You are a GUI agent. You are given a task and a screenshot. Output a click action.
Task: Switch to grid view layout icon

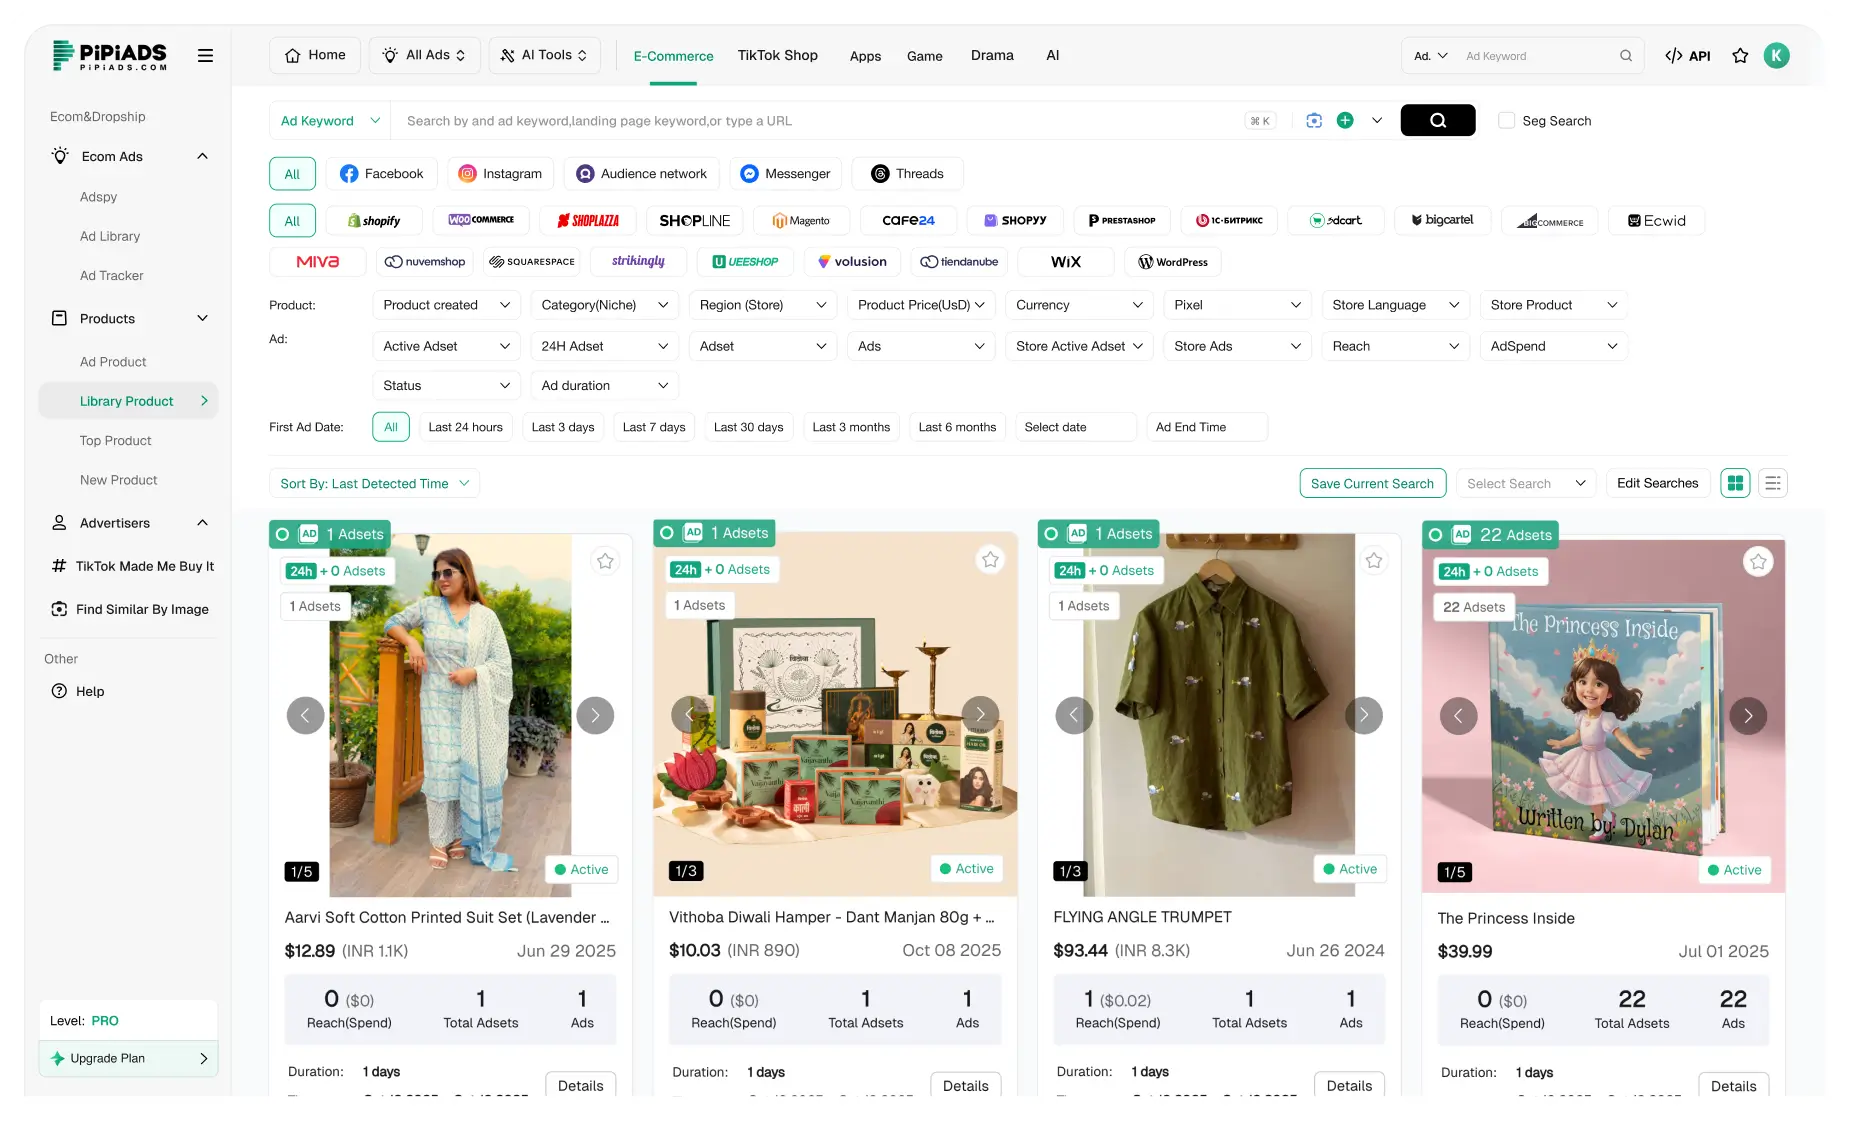pos(1735,484)
